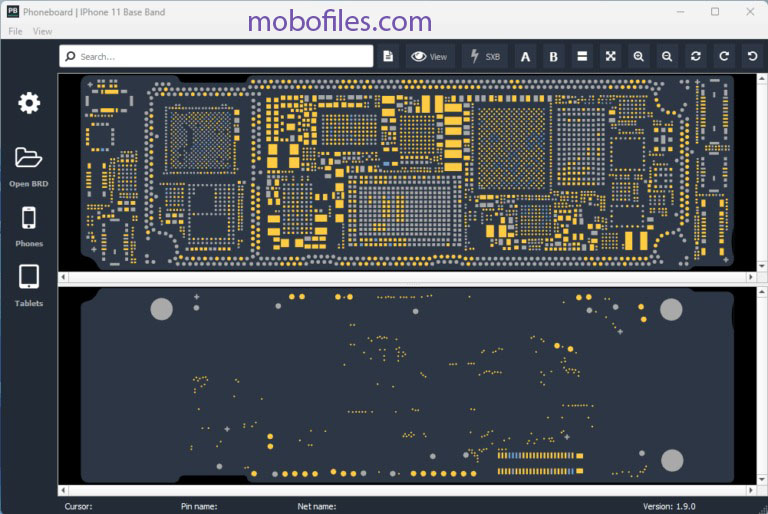Viewport: 768px width, 514px height.
Task: Click the Cursor: status label
Action: [78, 507]
